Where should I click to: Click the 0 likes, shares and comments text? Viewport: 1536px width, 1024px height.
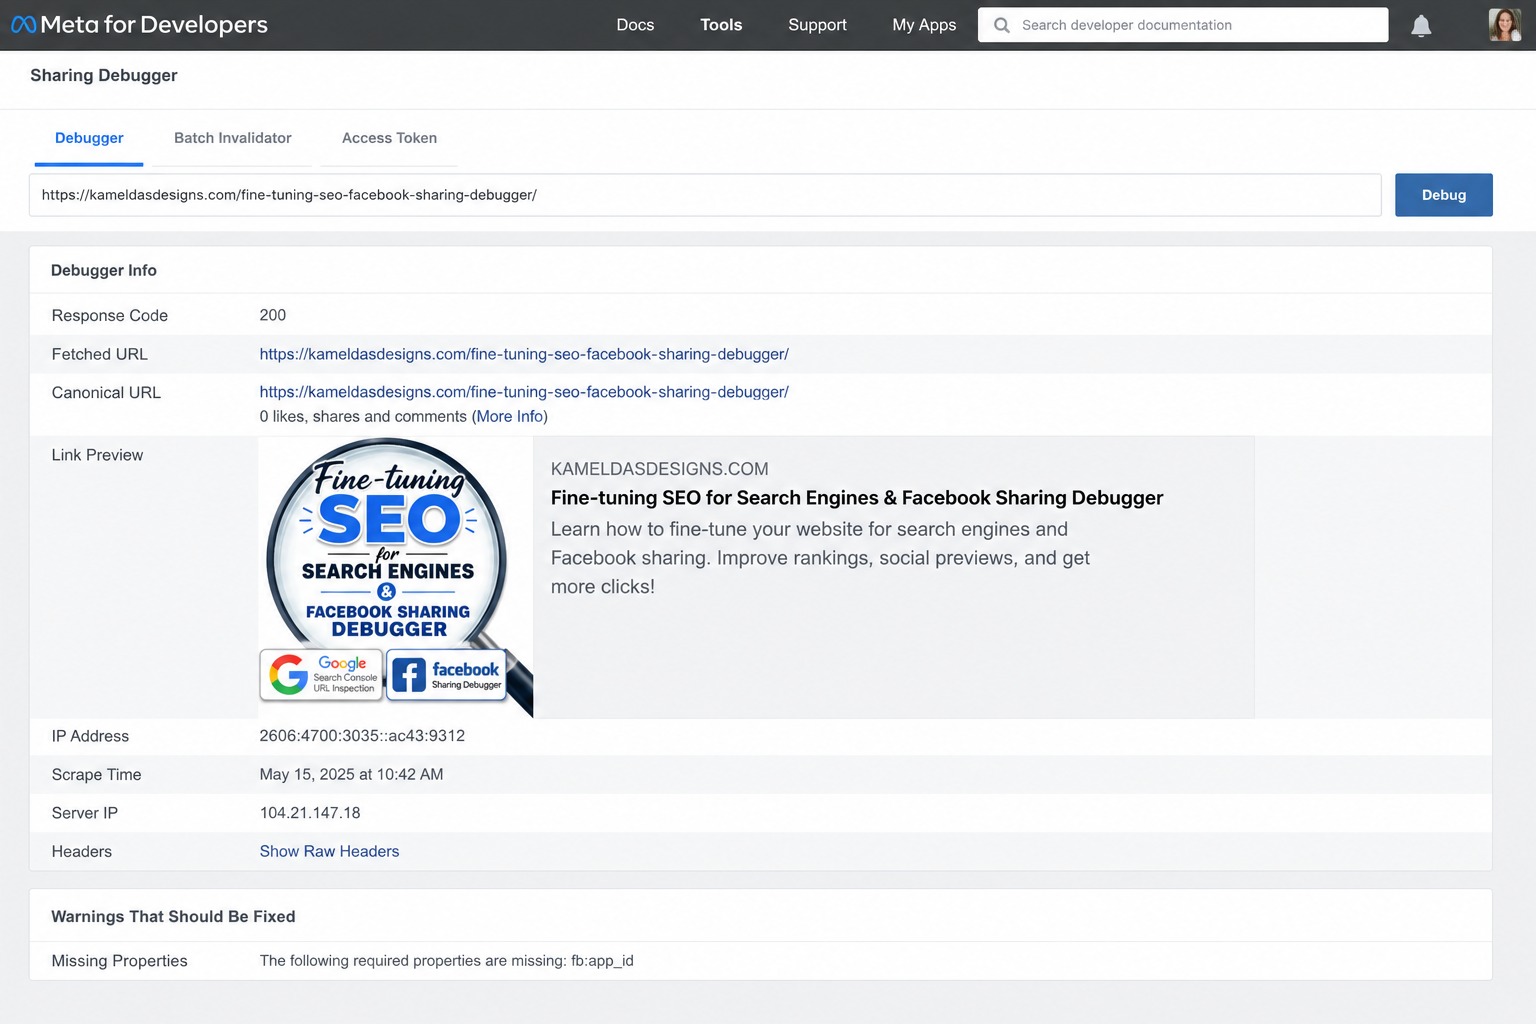click(x=363, y=416)
